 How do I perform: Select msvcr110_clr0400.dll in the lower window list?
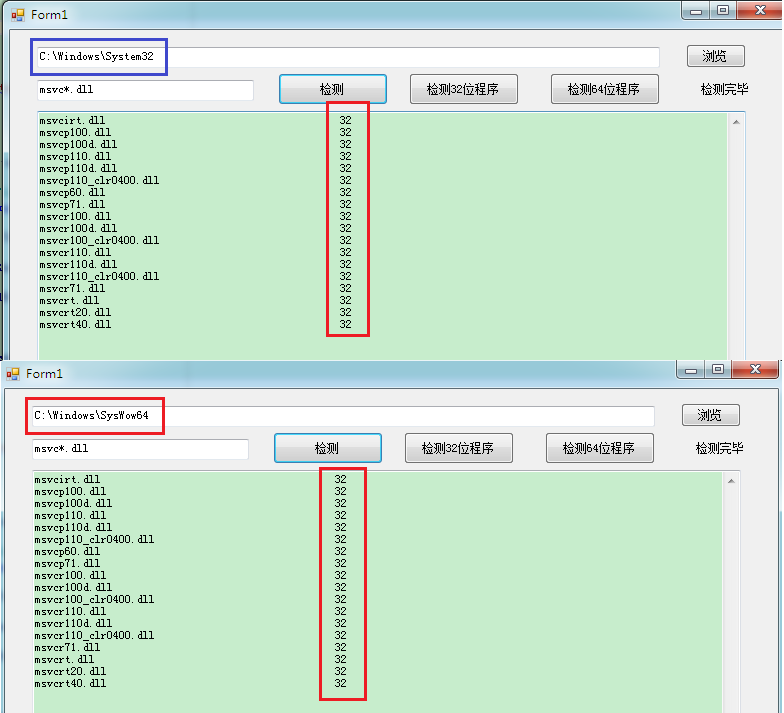pos(94,636)
